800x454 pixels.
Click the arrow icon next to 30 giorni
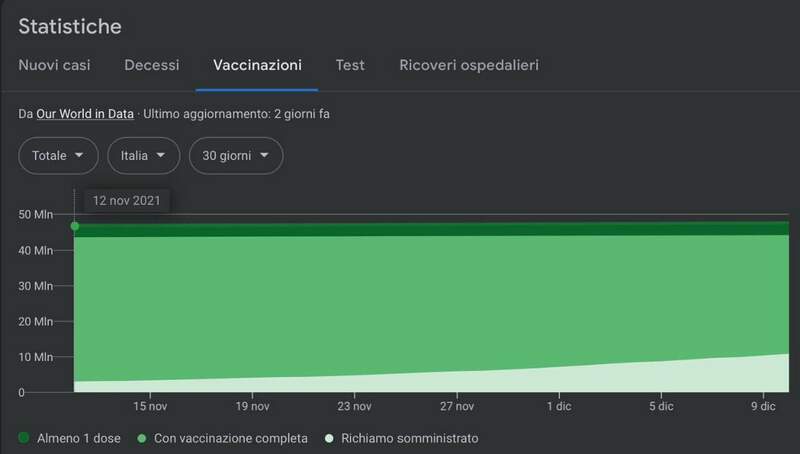pos(264,156)
